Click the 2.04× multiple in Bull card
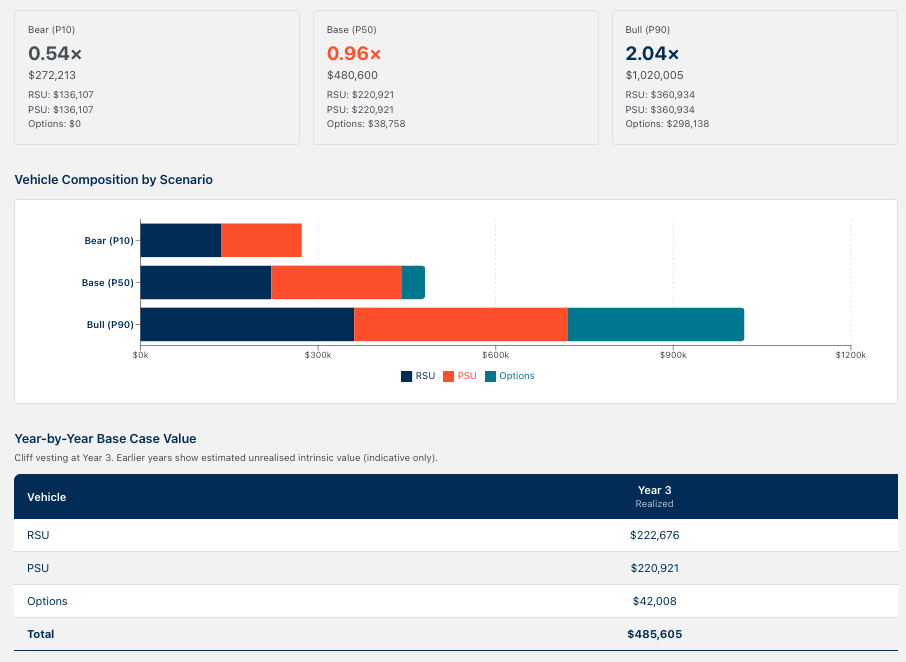Viewport: 906px width, 662px height. pyautogui.click(x=652, y=54)
